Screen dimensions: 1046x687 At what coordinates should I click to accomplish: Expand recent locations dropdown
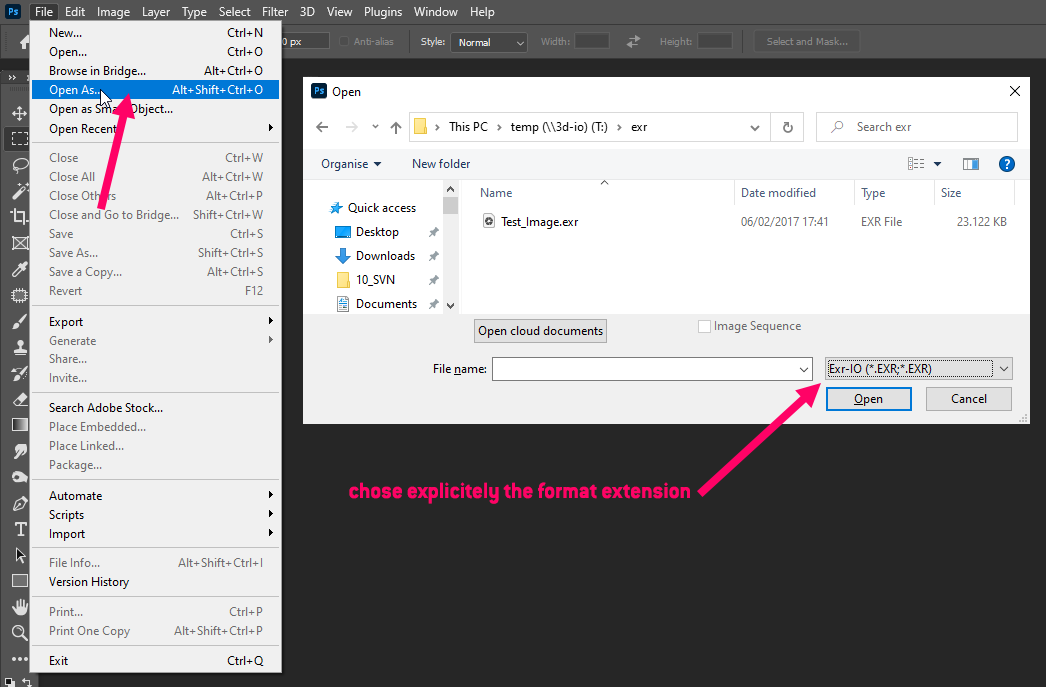pos(375,127)
